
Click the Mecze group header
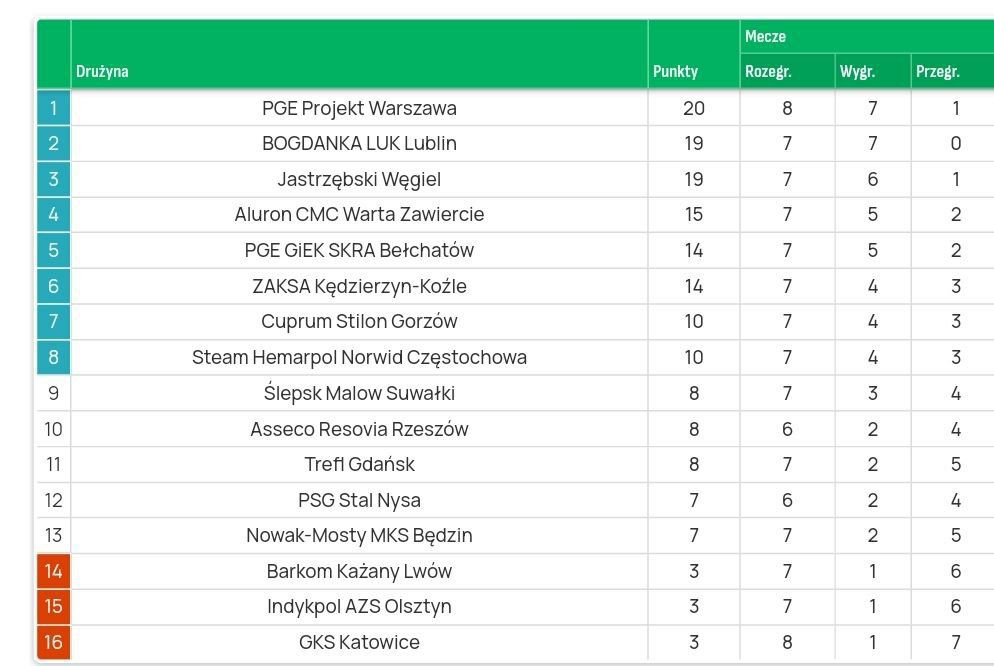click(x=765, y=37)
